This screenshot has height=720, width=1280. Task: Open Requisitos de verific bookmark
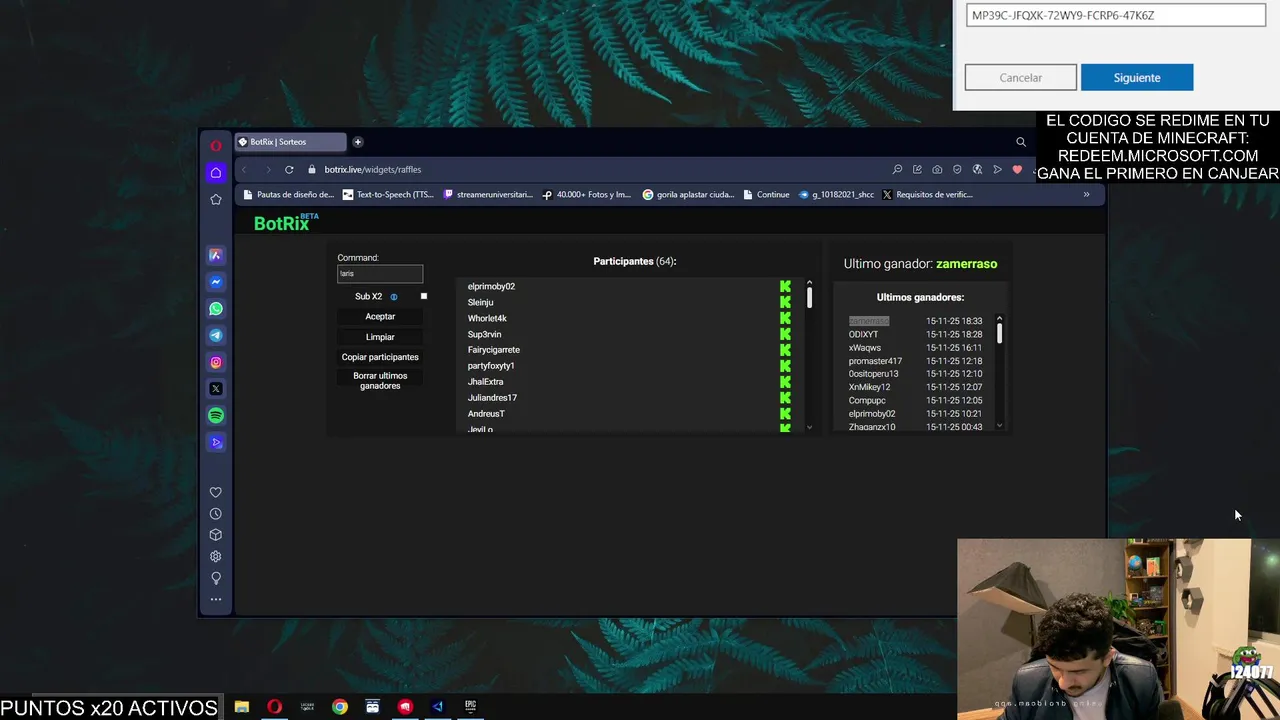[x=927, y=195]
